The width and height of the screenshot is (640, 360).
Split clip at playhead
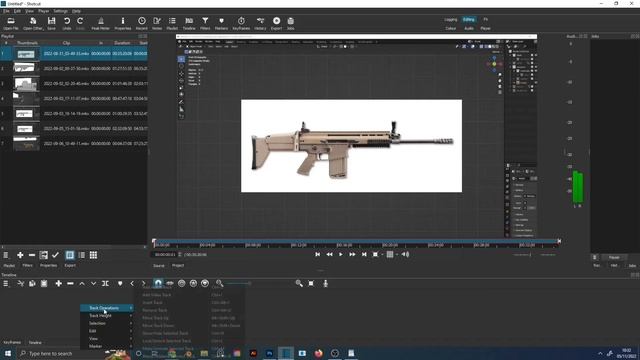[x=105, y=283]
